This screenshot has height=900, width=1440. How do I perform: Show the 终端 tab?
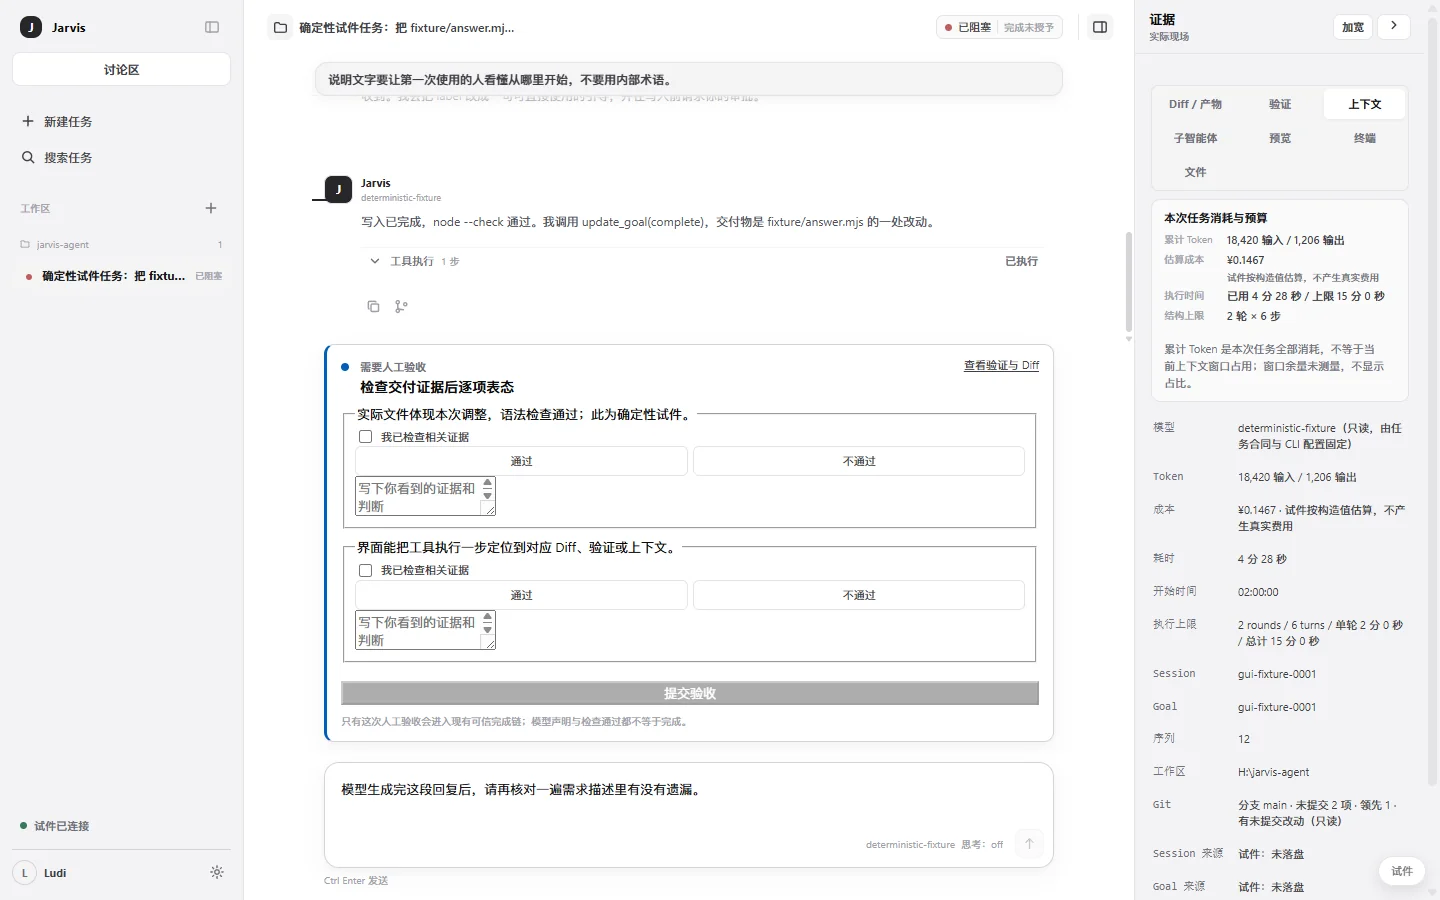pos(1364,138)
